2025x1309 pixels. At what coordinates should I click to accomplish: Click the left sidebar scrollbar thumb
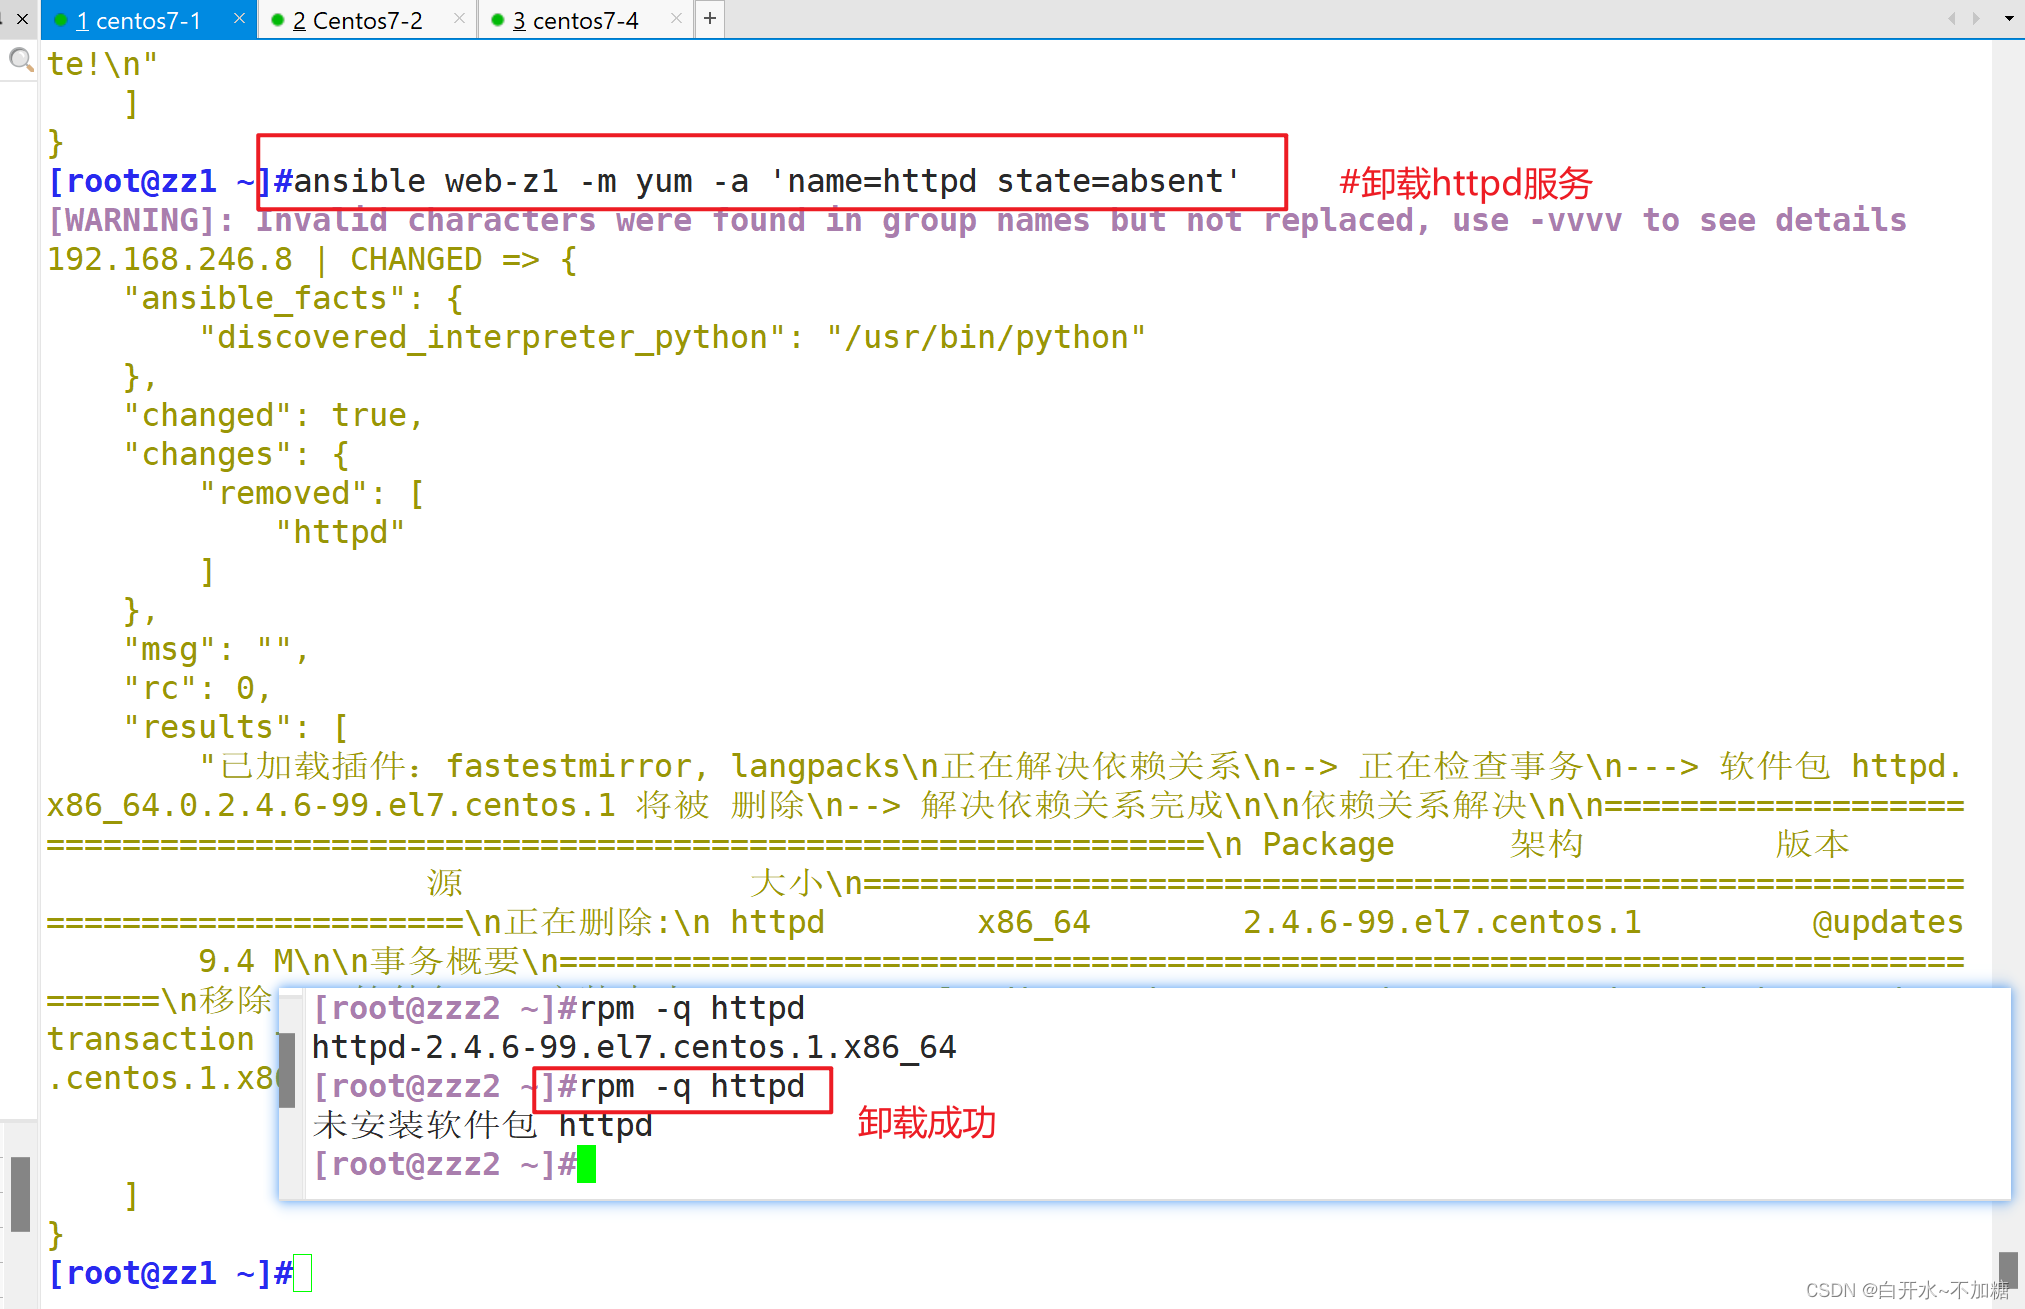click(x=20, y=1193)
